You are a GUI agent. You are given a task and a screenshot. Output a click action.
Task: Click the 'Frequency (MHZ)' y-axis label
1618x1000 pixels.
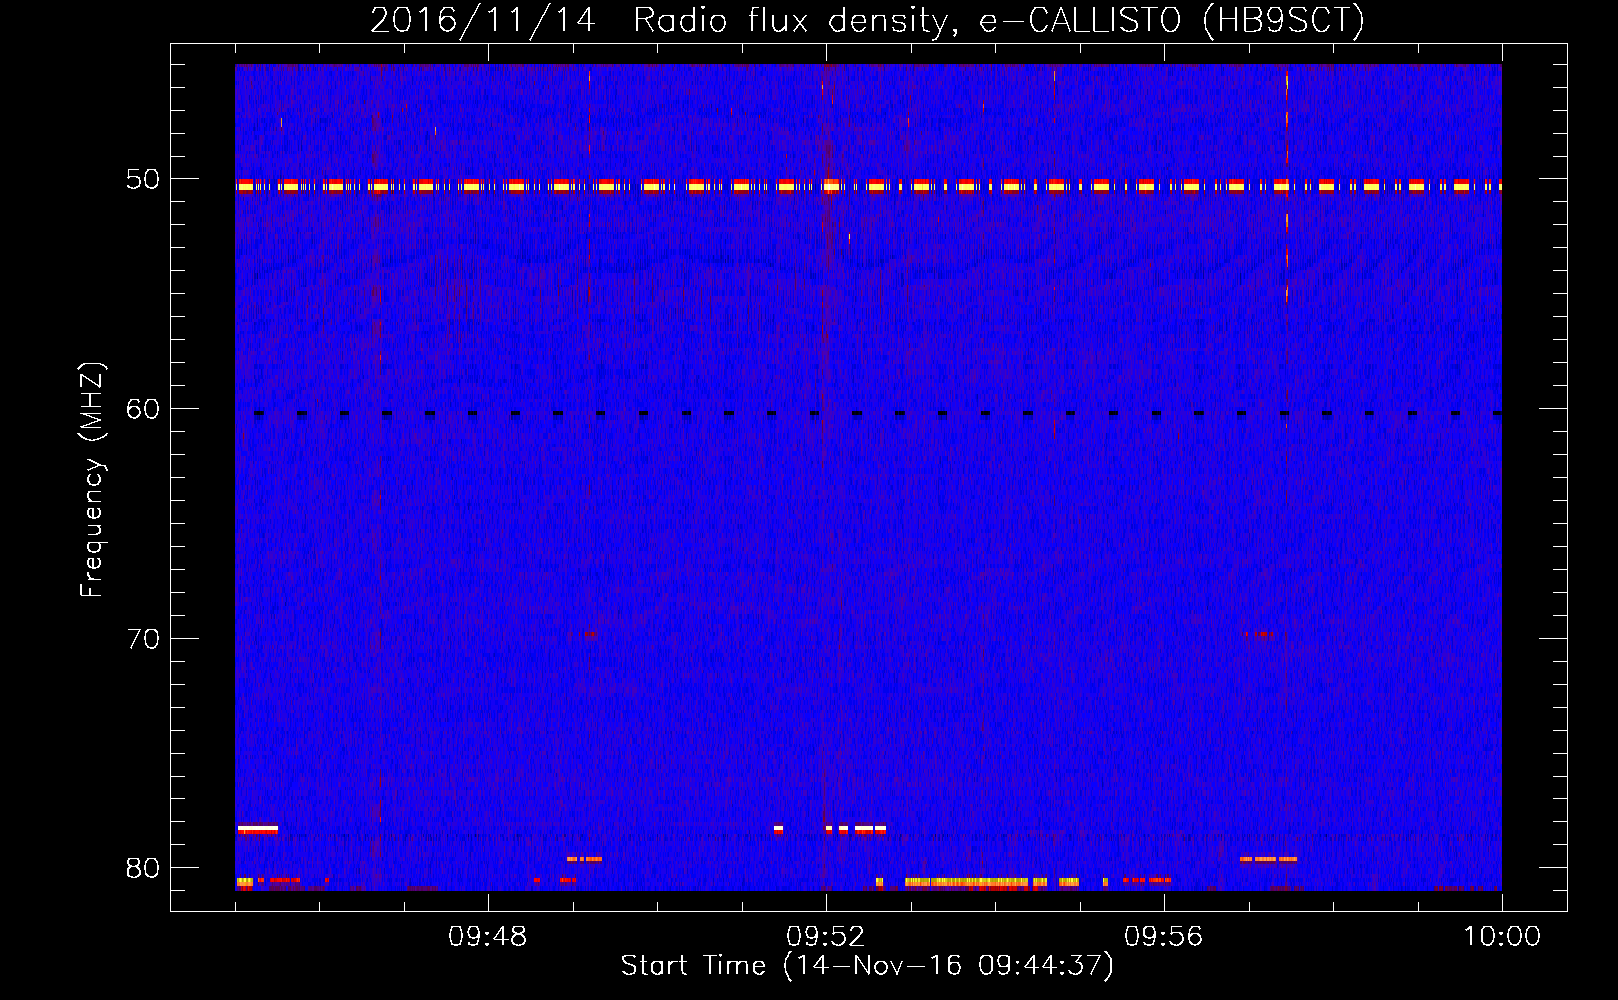click(92, 480)
